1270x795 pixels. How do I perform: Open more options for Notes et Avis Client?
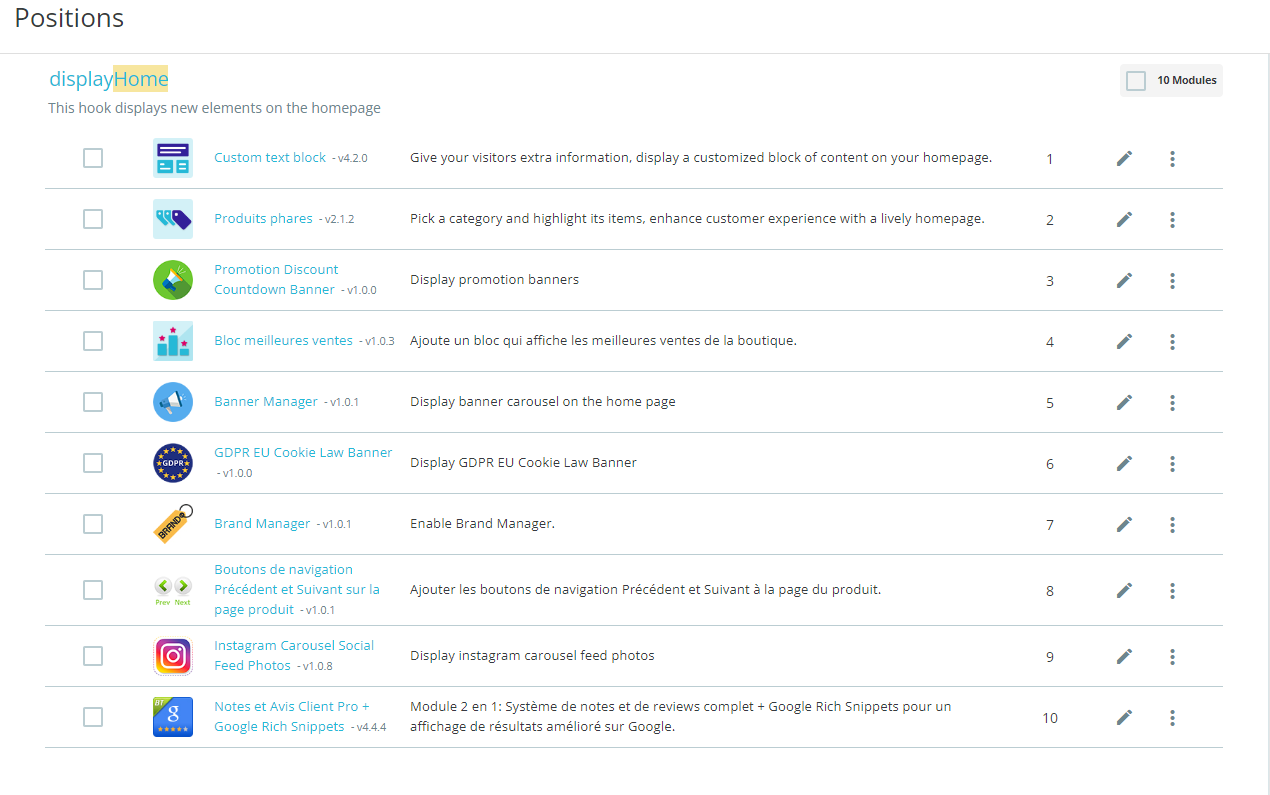pyautogui.click(x=1172, y=717)
